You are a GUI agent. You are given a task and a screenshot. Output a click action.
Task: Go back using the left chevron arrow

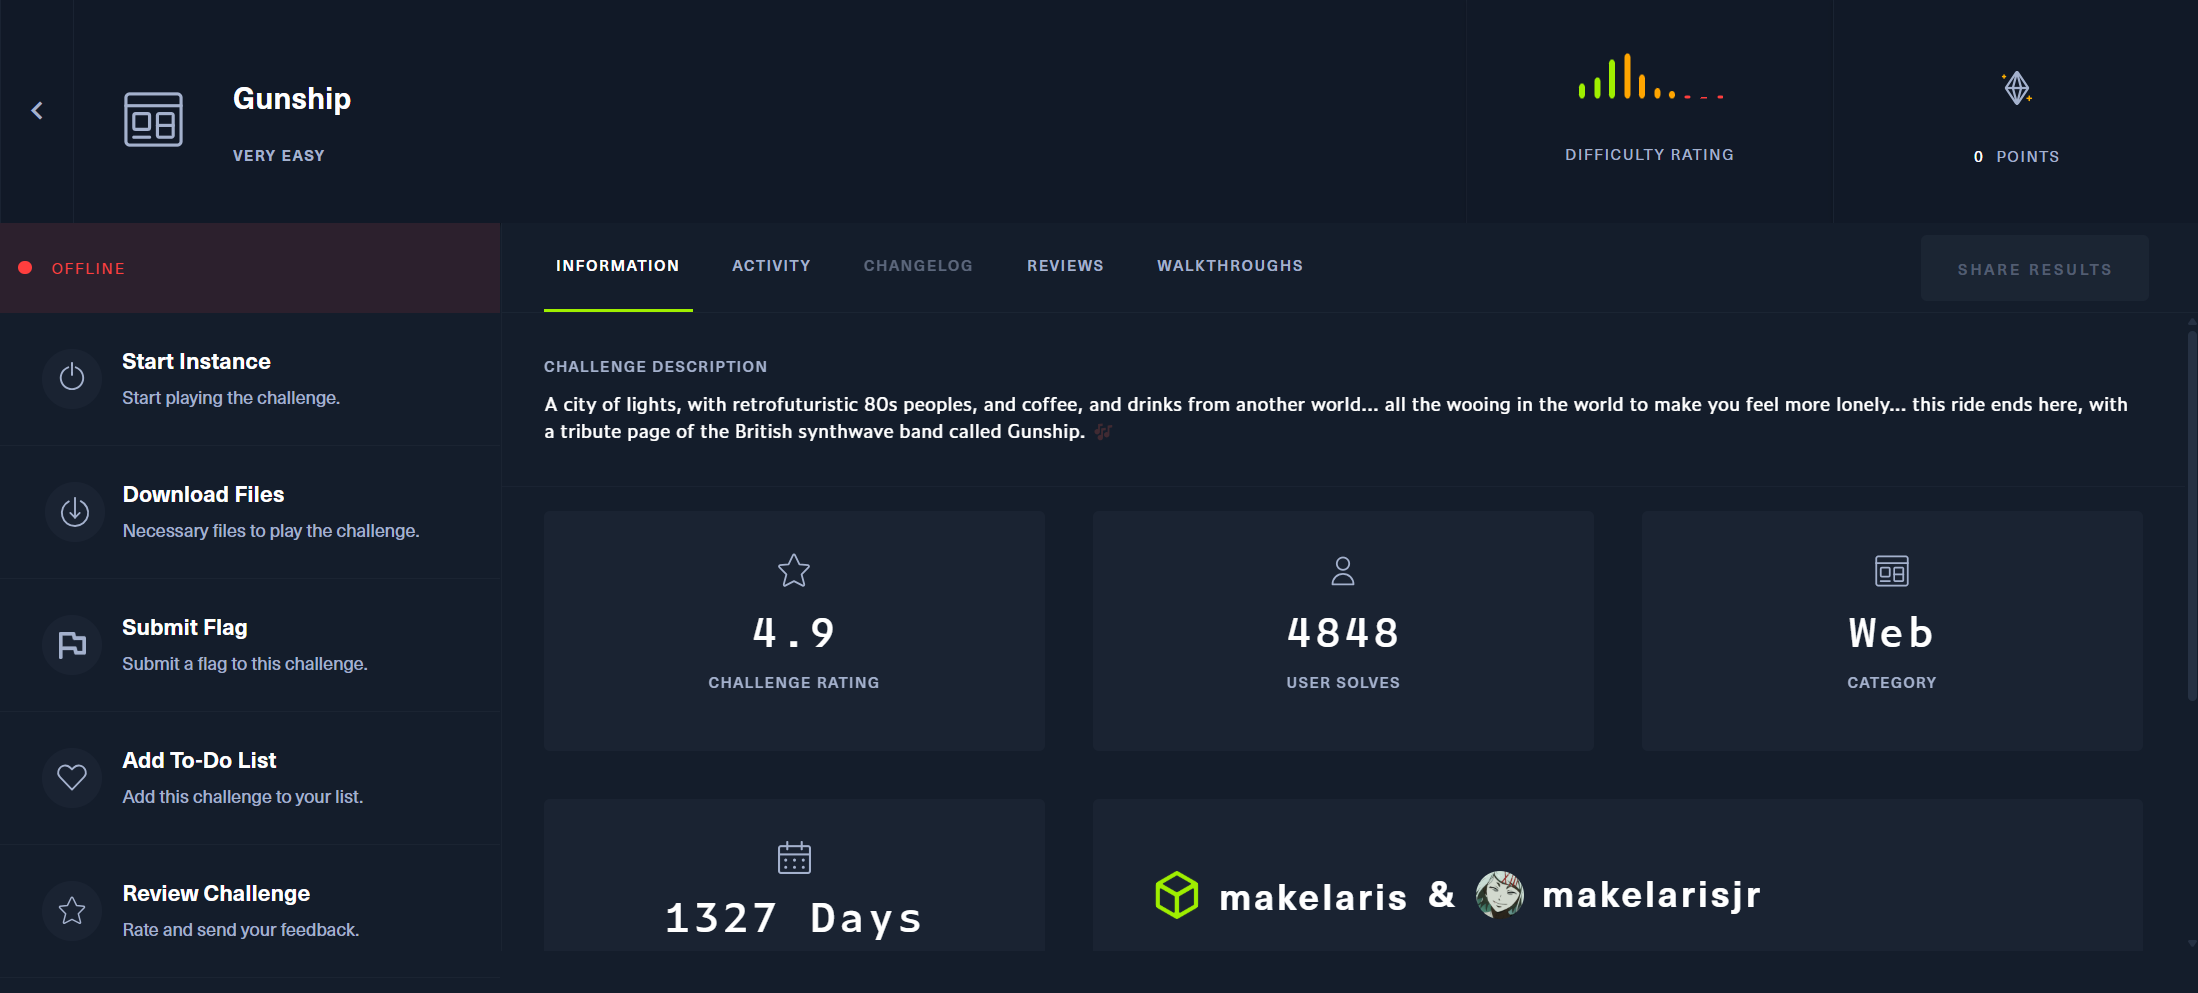[37, 110]
